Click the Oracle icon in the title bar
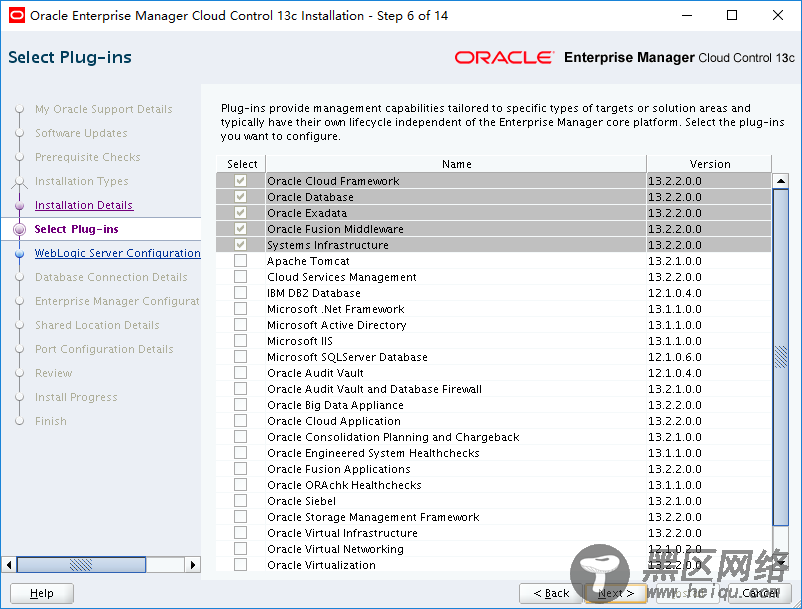Screen dimensions: 802x609 click(16, 15)
